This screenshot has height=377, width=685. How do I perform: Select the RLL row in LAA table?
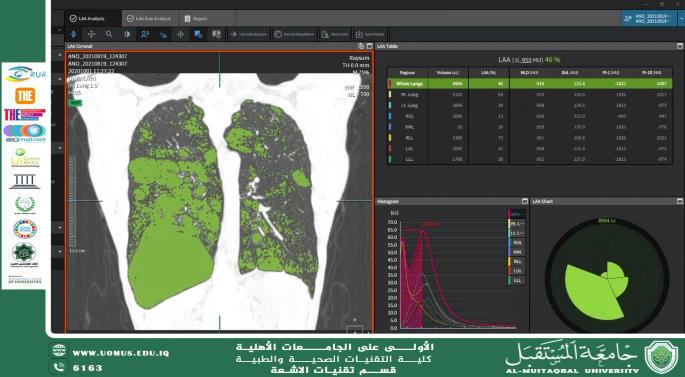(x=529, y=138)
